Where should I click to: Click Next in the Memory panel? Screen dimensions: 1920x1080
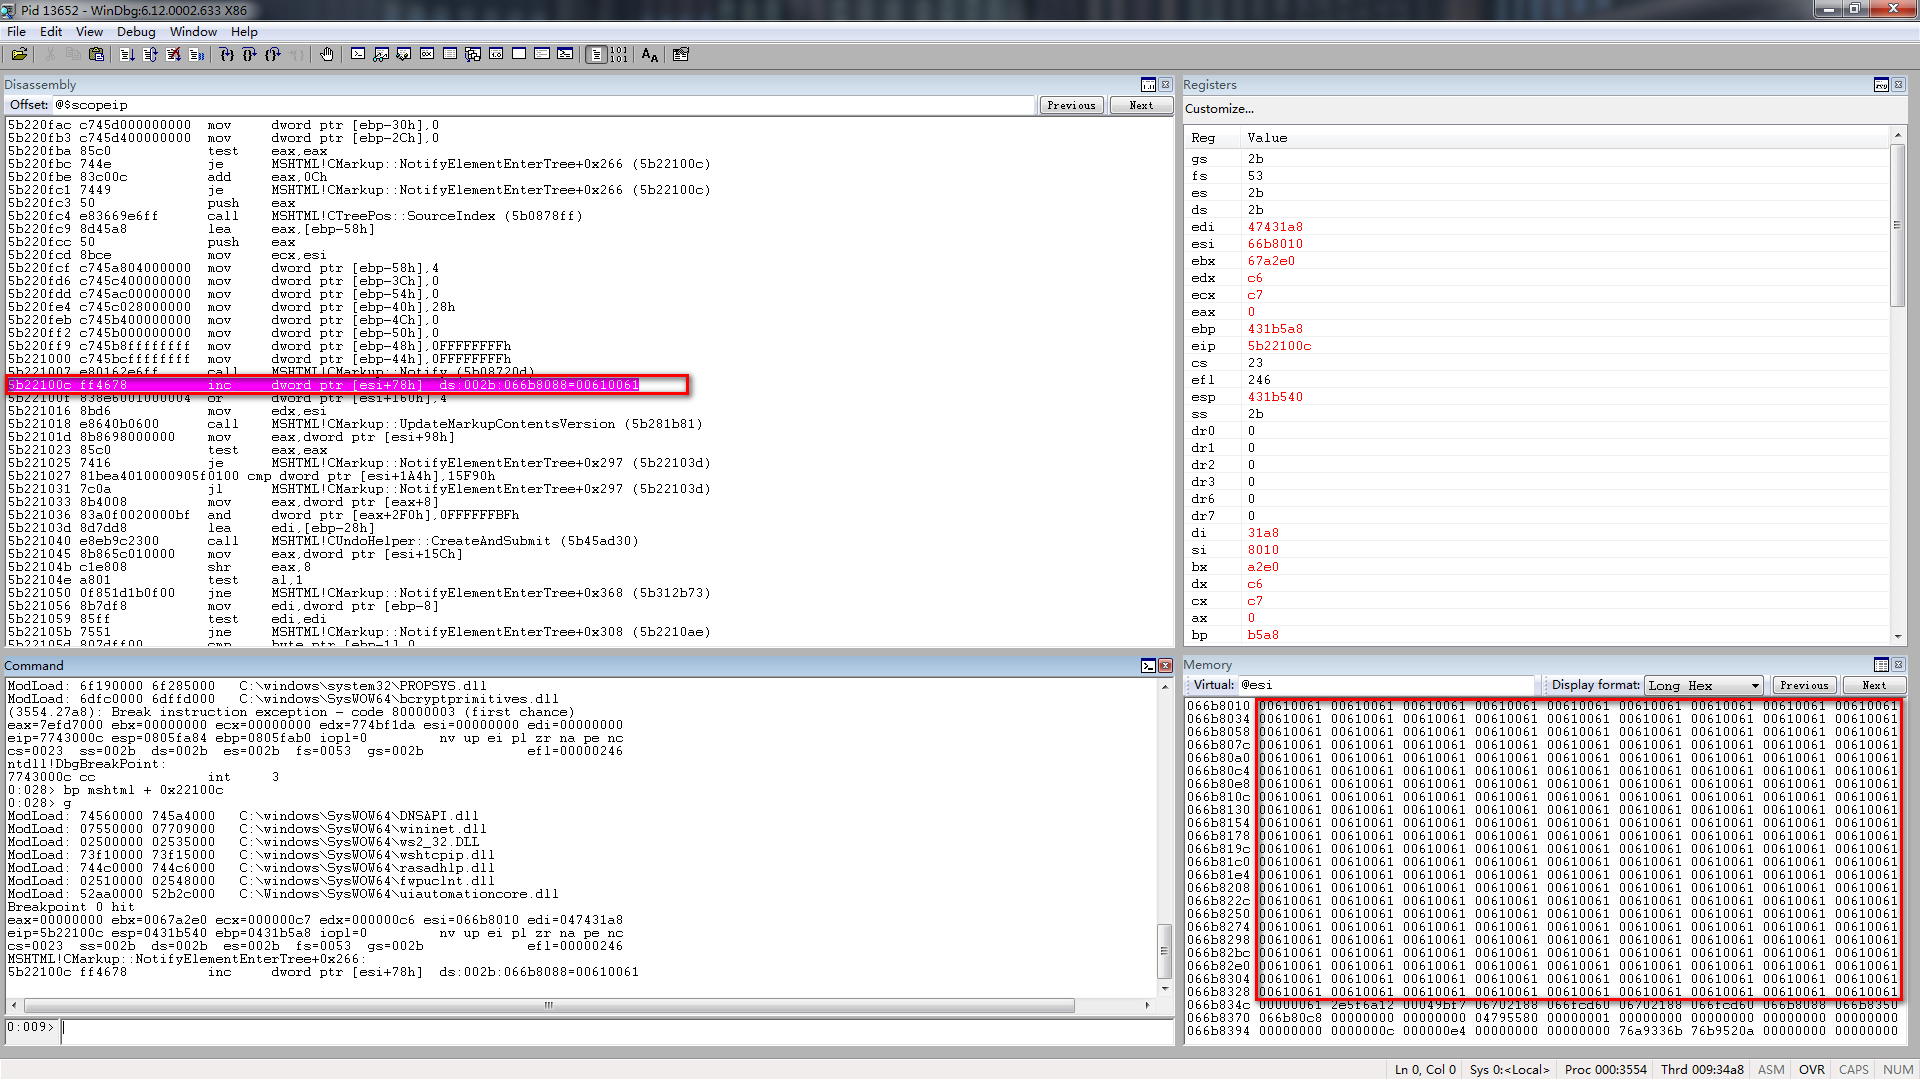(x=1874, y=685)
